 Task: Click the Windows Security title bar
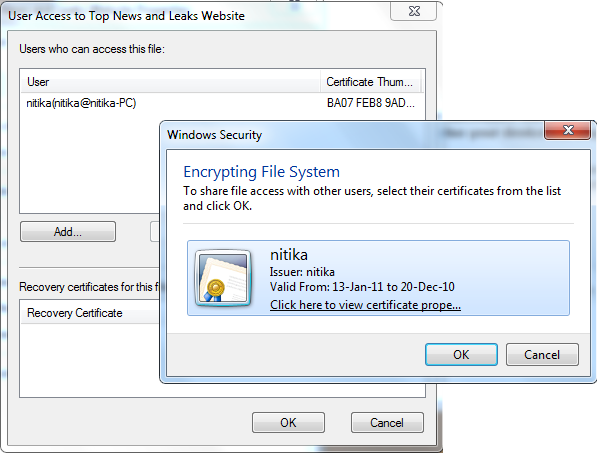click(354, 134)
